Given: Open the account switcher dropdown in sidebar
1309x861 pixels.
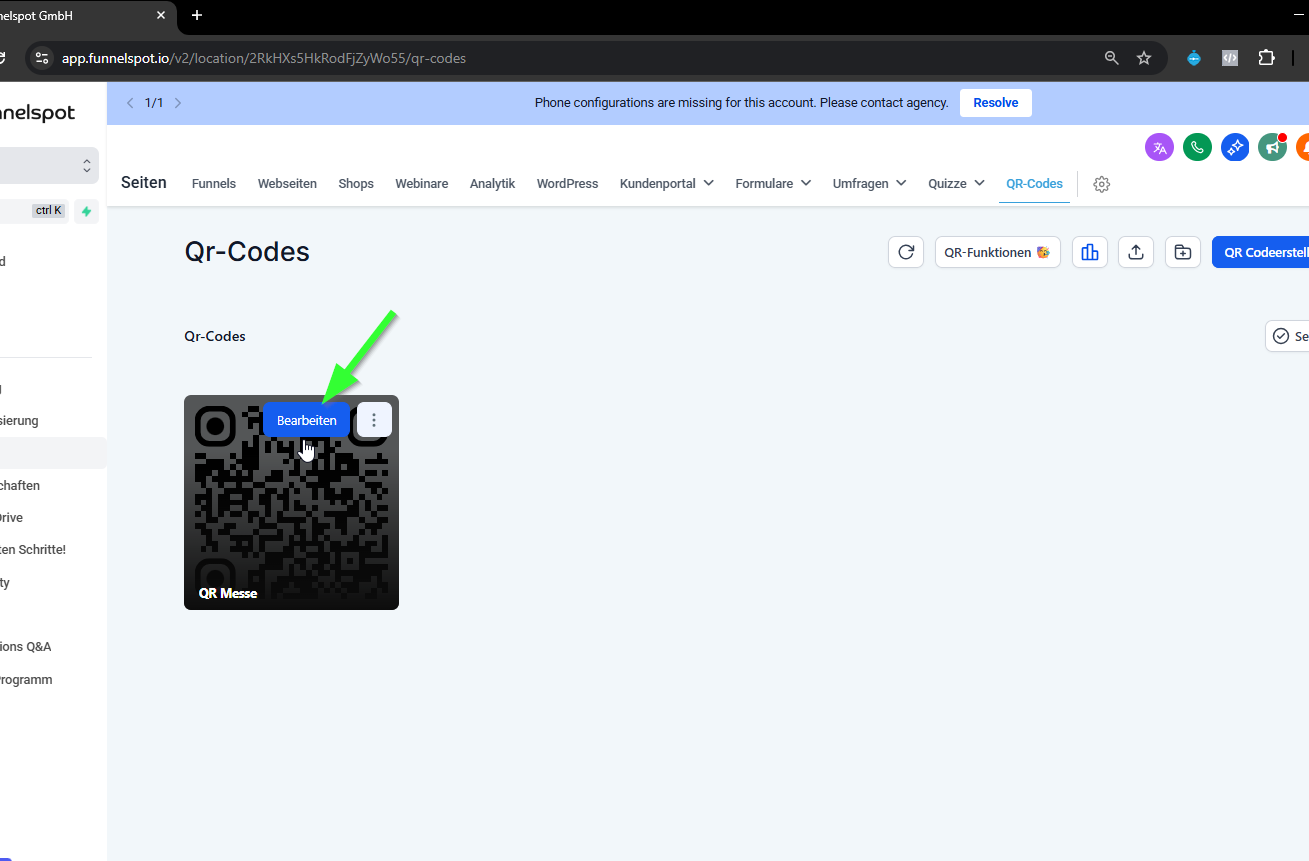Looking at the screenshot, I should coord(49,165).
